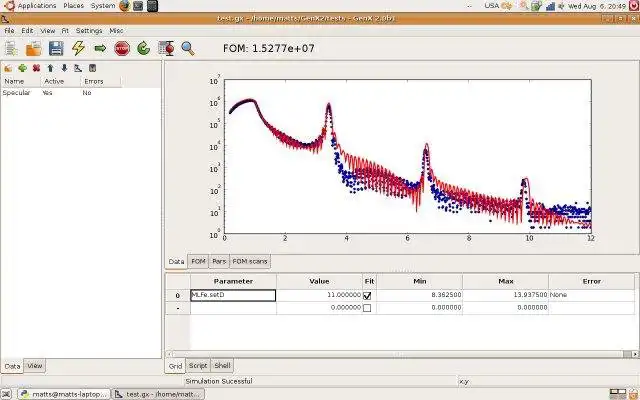Image resolution: width=640 pixels, height=400 pixels.
Task: Activate the magnifier zoom tool
Action: pyautogui.click(x=188, y=49)
